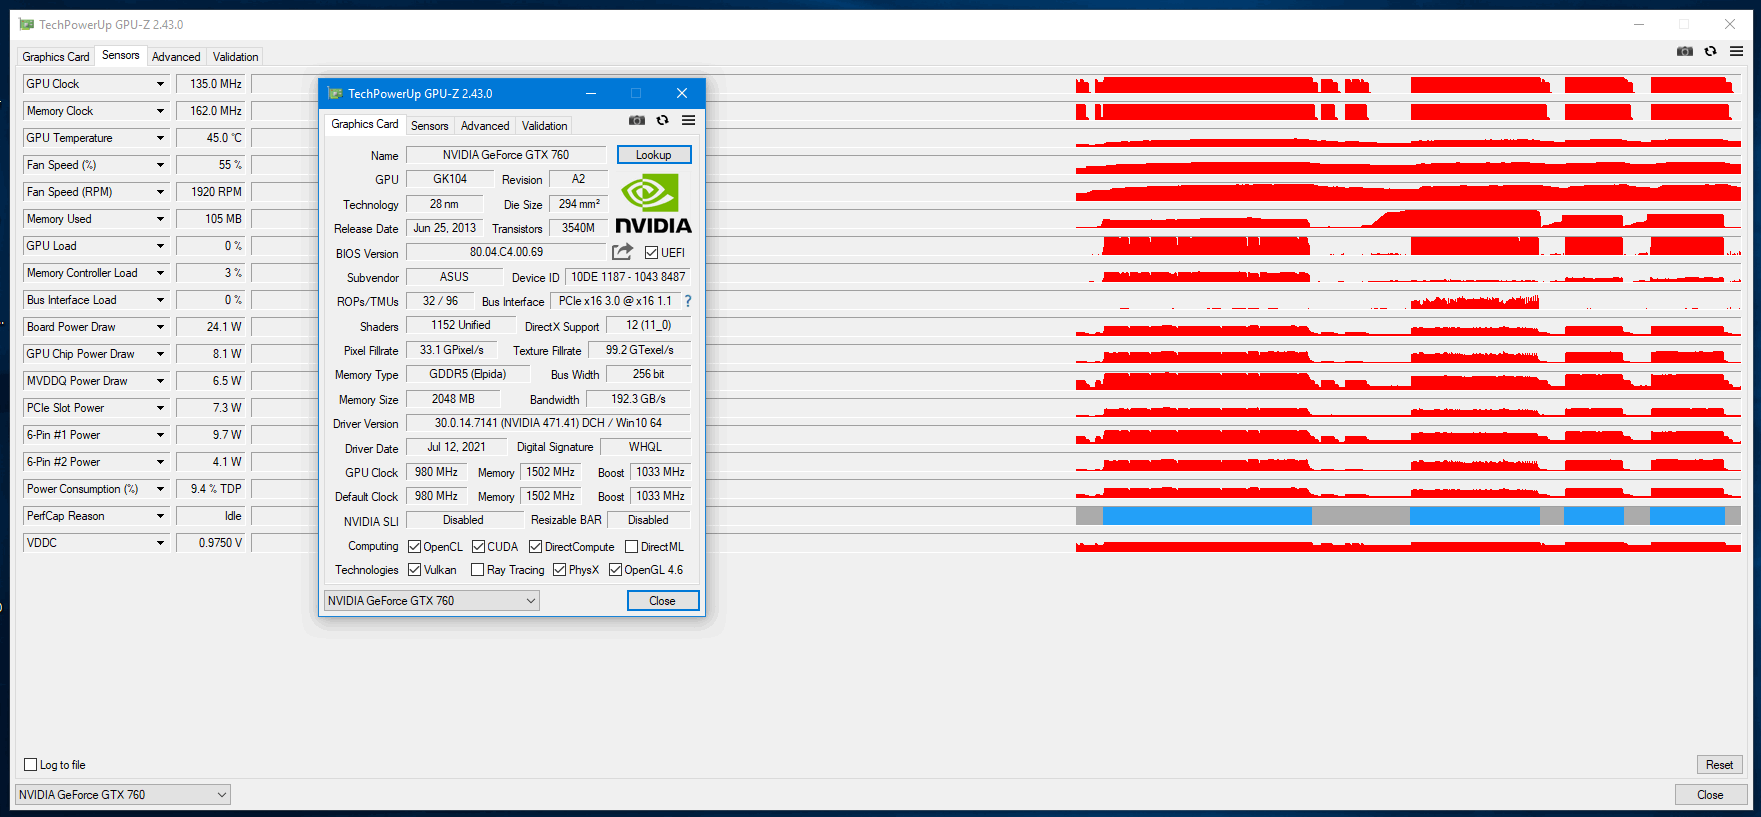The width and height of the screenshot is (1761, 817).
Task: Click the Device ID value 10DE 1187 - 1043 8487
Action: 628,277
